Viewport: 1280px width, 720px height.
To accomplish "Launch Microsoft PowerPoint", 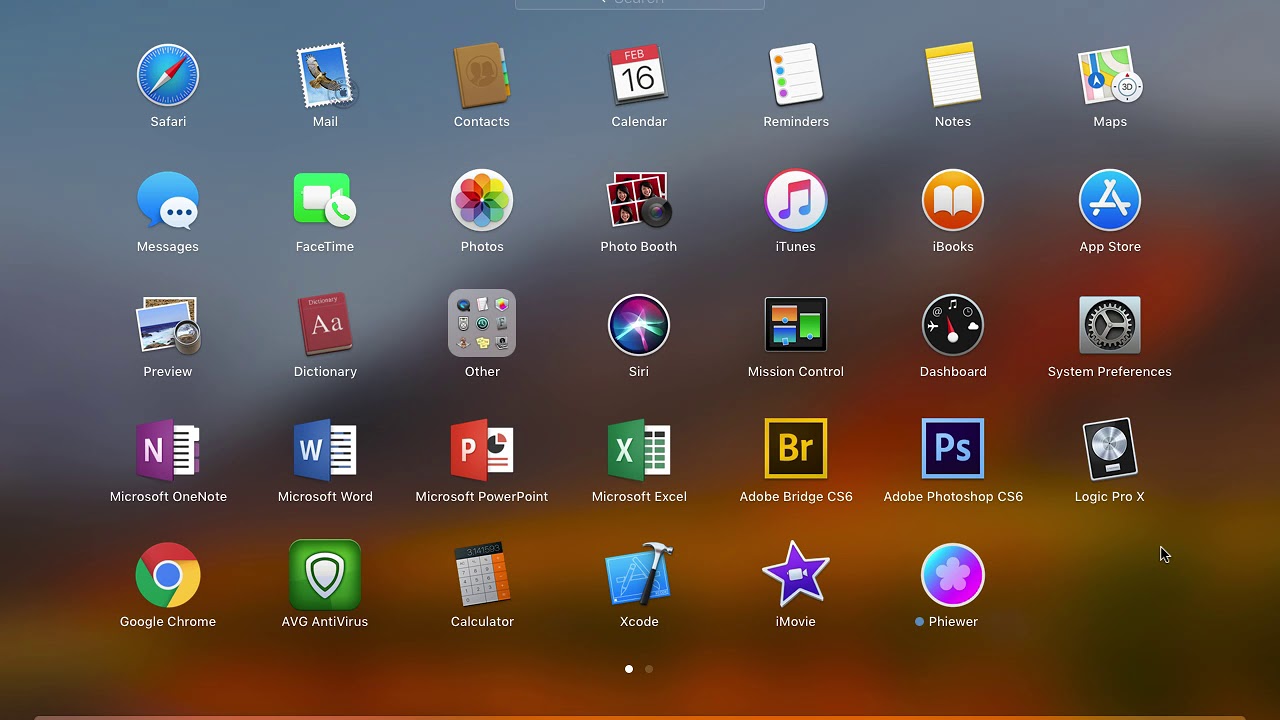I will click(x=482, y=450).
